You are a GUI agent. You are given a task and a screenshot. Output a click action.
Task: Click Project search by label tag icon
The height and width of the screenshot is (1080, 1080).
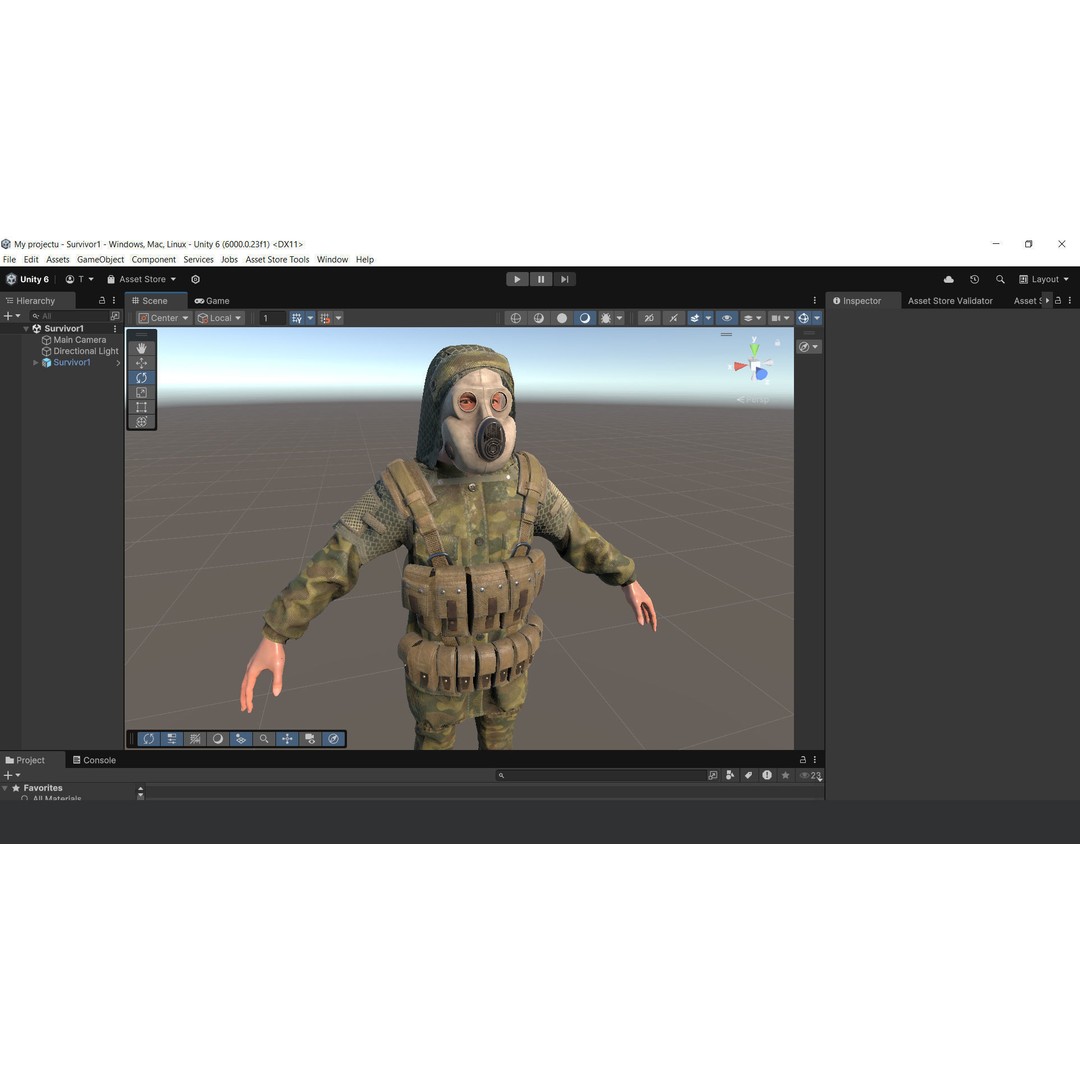point(749,775)
